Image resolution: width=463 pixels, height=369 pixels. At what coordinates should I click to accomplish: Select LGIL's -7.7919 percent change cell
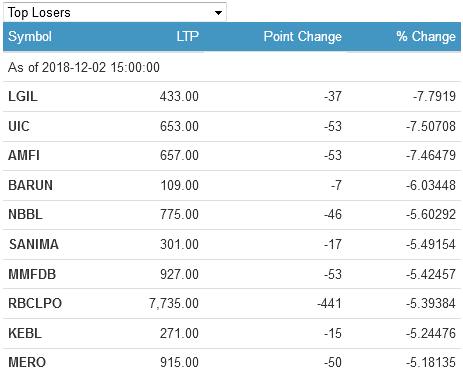(434, 96)
